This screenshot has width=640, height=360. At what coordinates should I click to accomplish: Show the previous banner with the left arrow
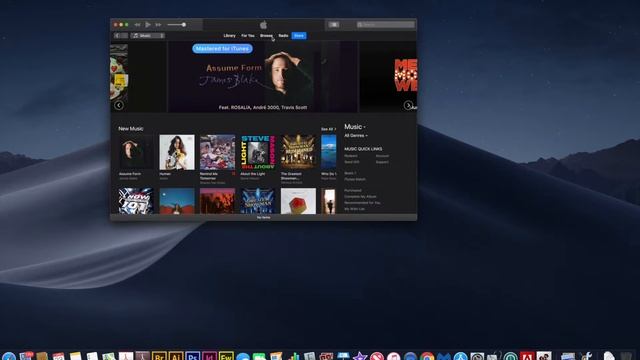tap(119, 105)
